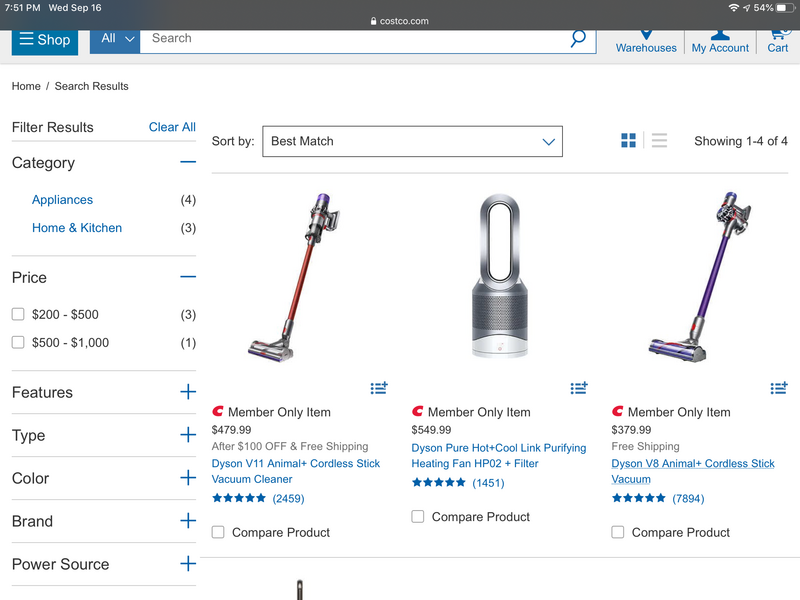The height and width of the screenshot is (600, 800).
Task: Open Dyson V11 Animal+ Cordless Stick link
Action: (296, 471)
